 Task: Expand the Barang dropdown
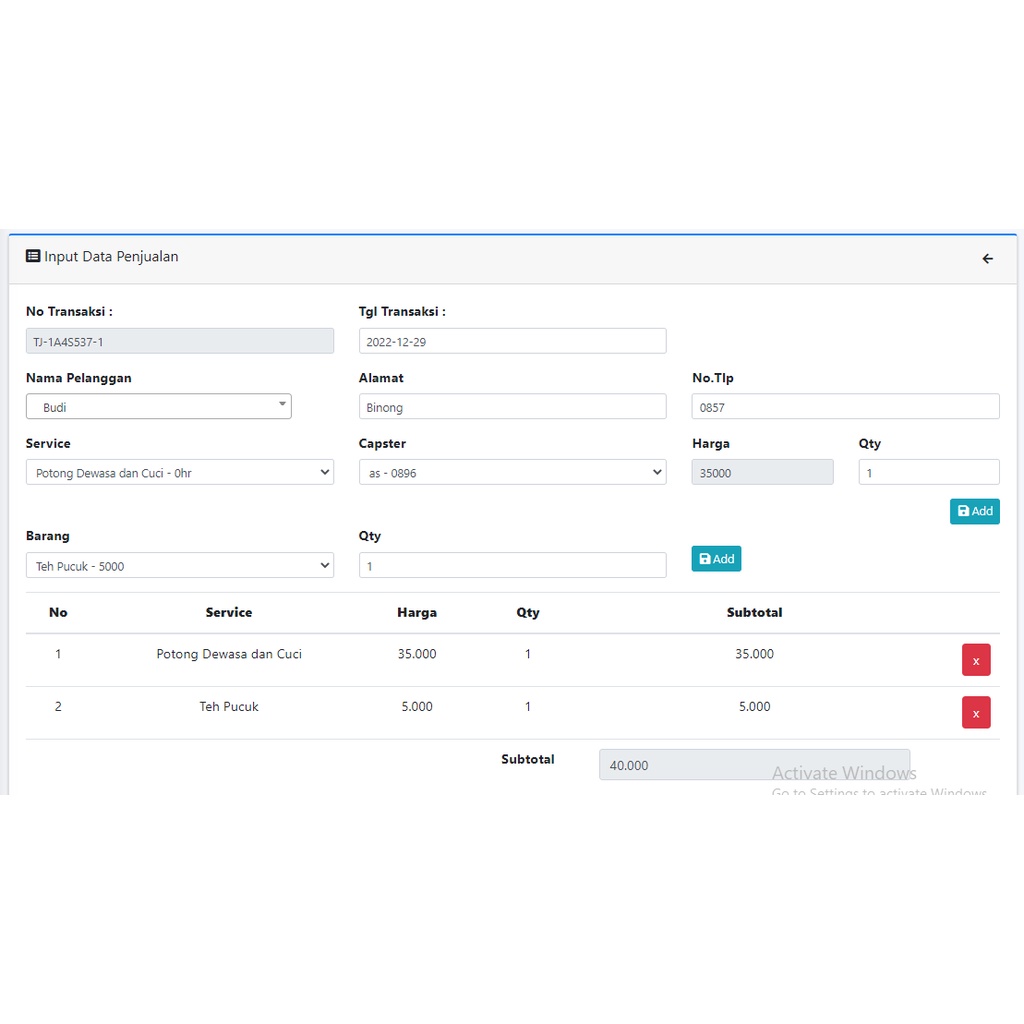click(x=179, y=566)
